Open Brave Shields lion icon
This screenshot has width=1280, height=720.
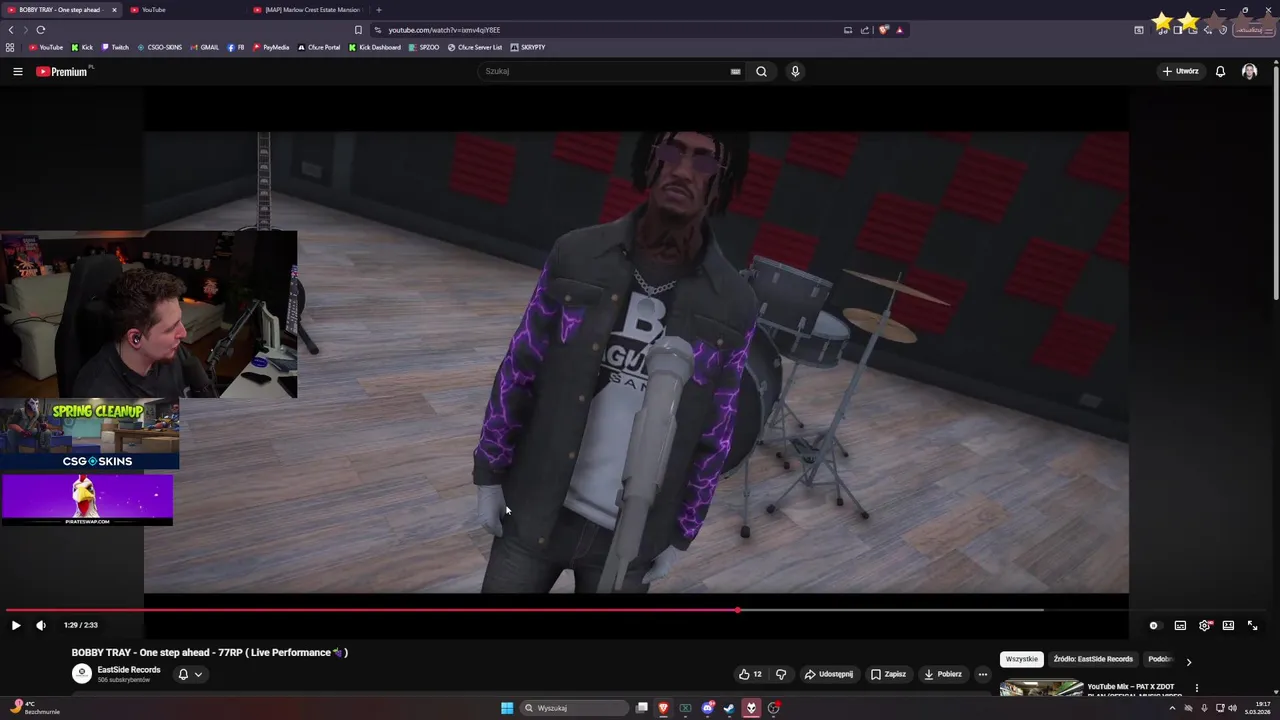point(883,30)
